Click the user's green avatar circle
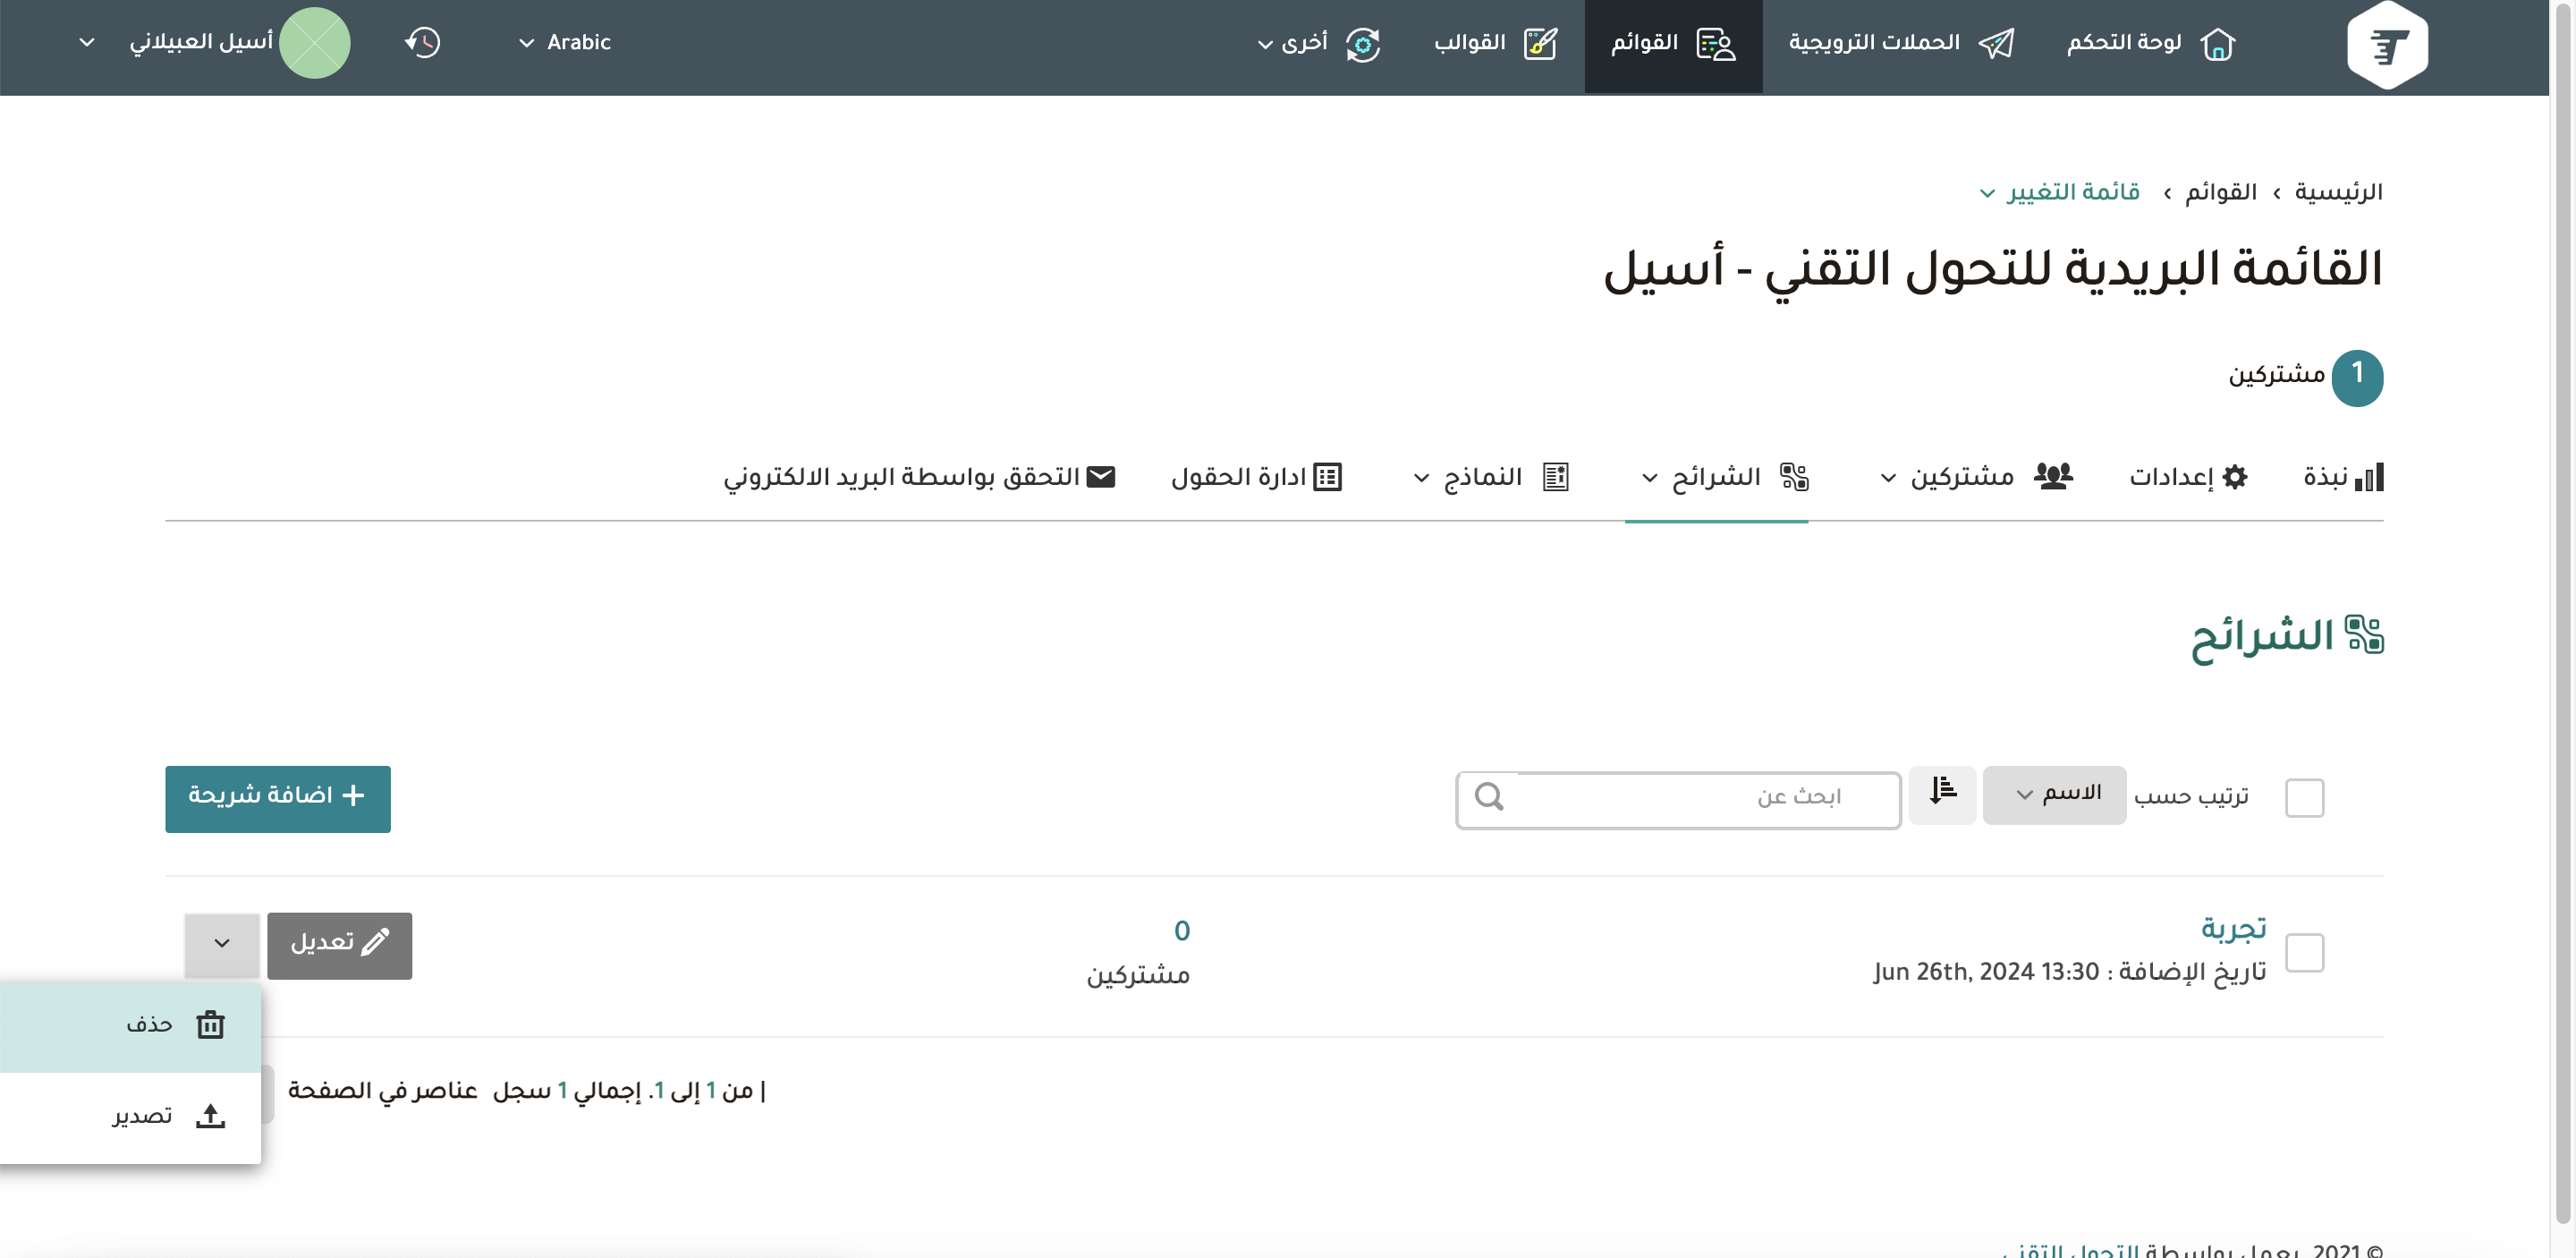The height and width of the screenshot is (1258, 2576). [x=314, y=43]
